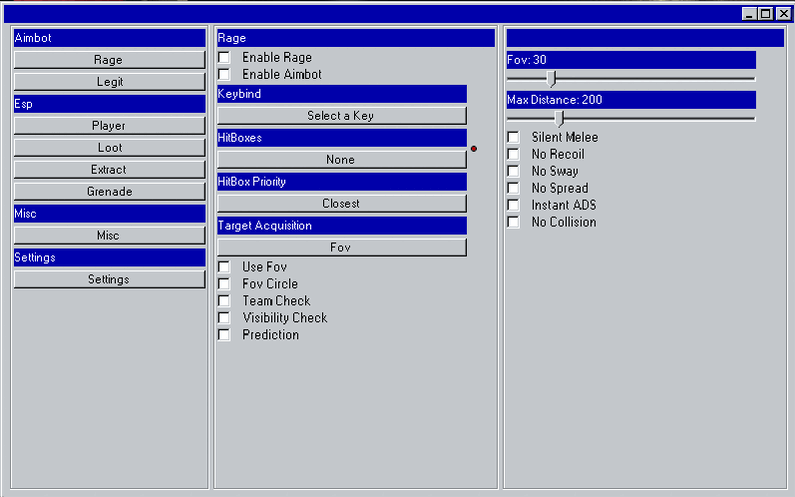
Task: Open the HitBox Priority Closest dropdown
Action: click(341, 204)
